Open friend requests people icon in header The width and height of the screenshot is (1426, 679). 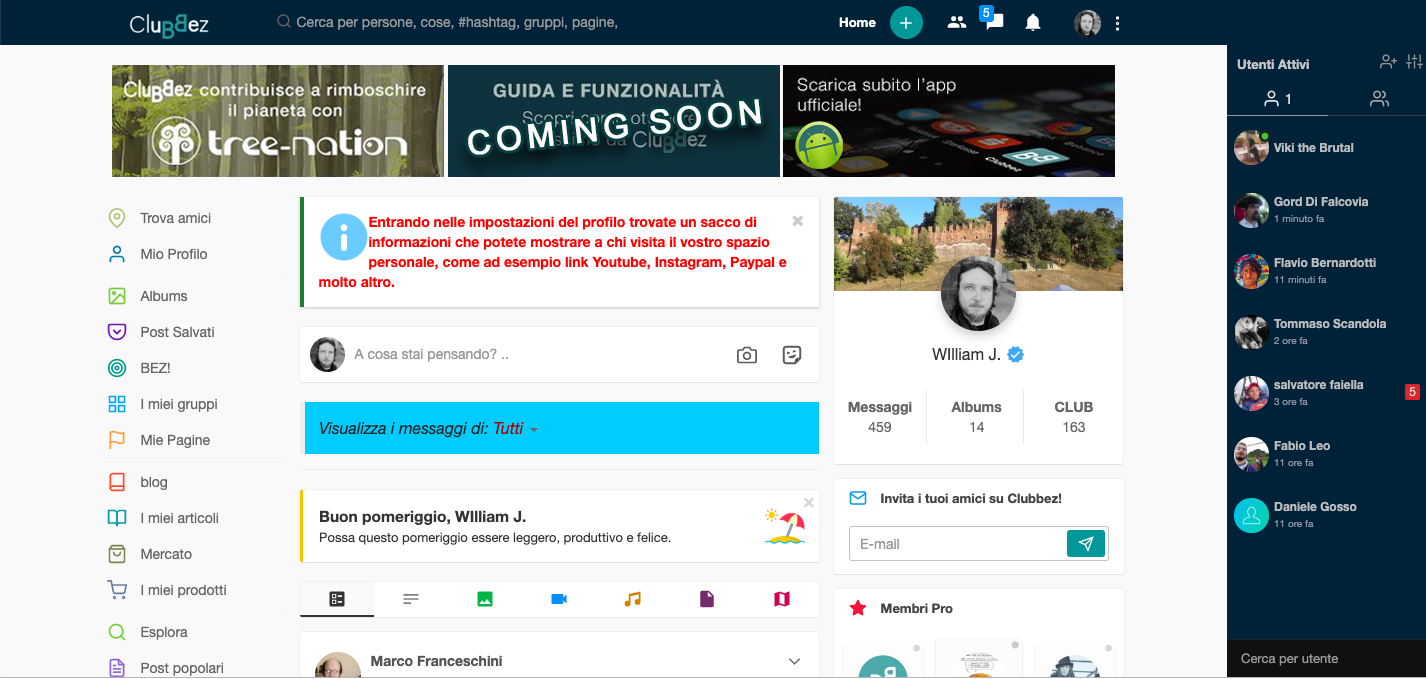pos(957,22)
